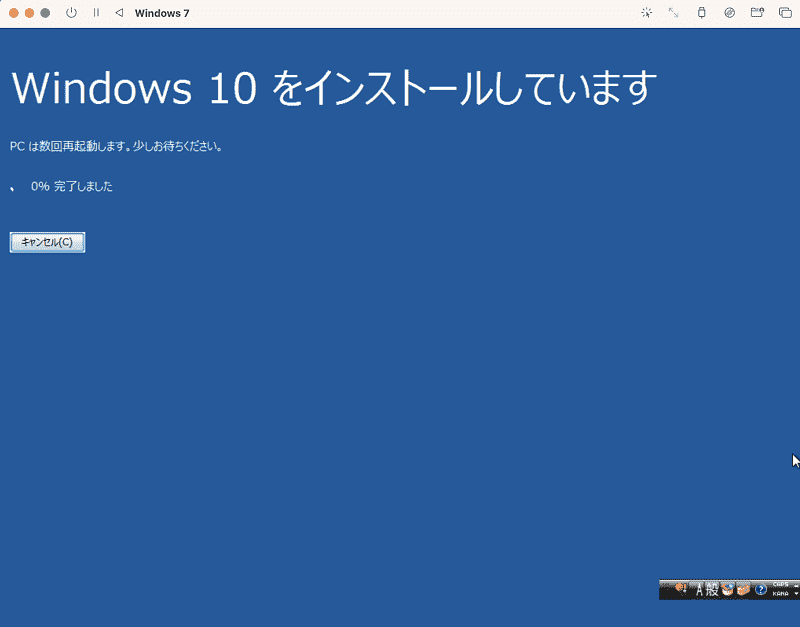Click the IME help question mark icon

[x=760, y=590]
